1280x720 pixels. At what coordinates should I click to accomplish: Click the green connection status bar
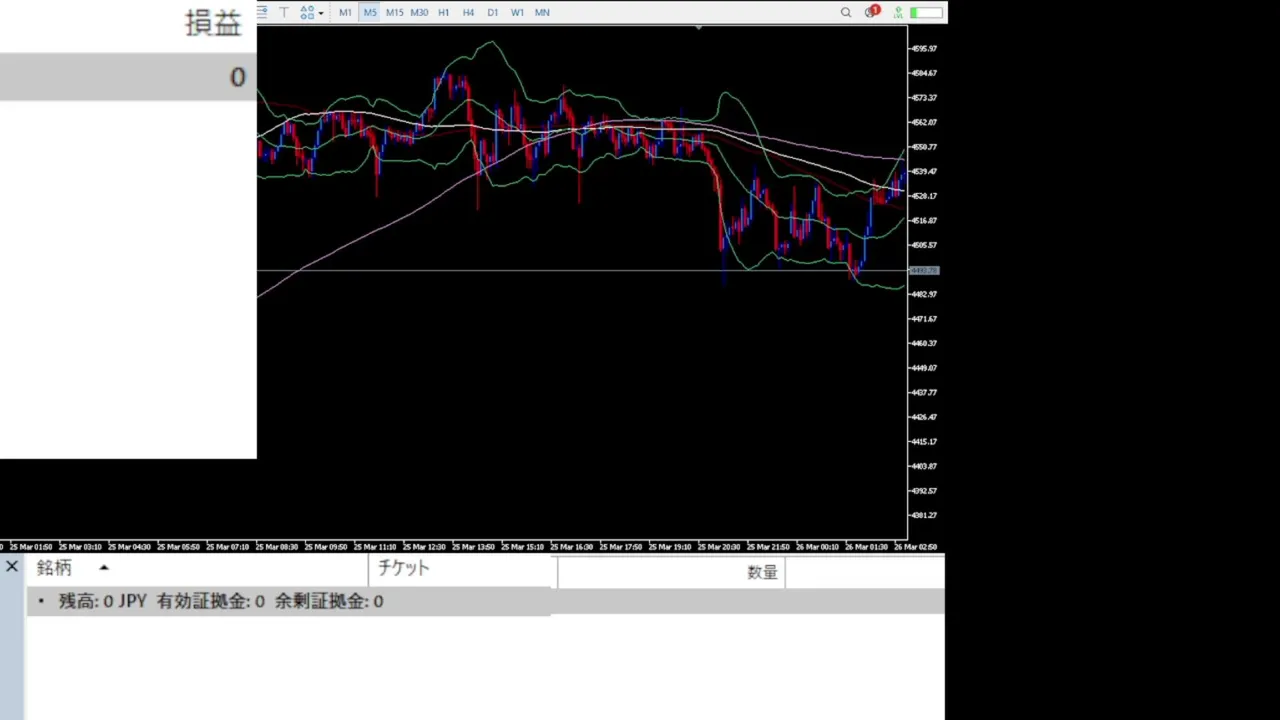tap(926, 12)
